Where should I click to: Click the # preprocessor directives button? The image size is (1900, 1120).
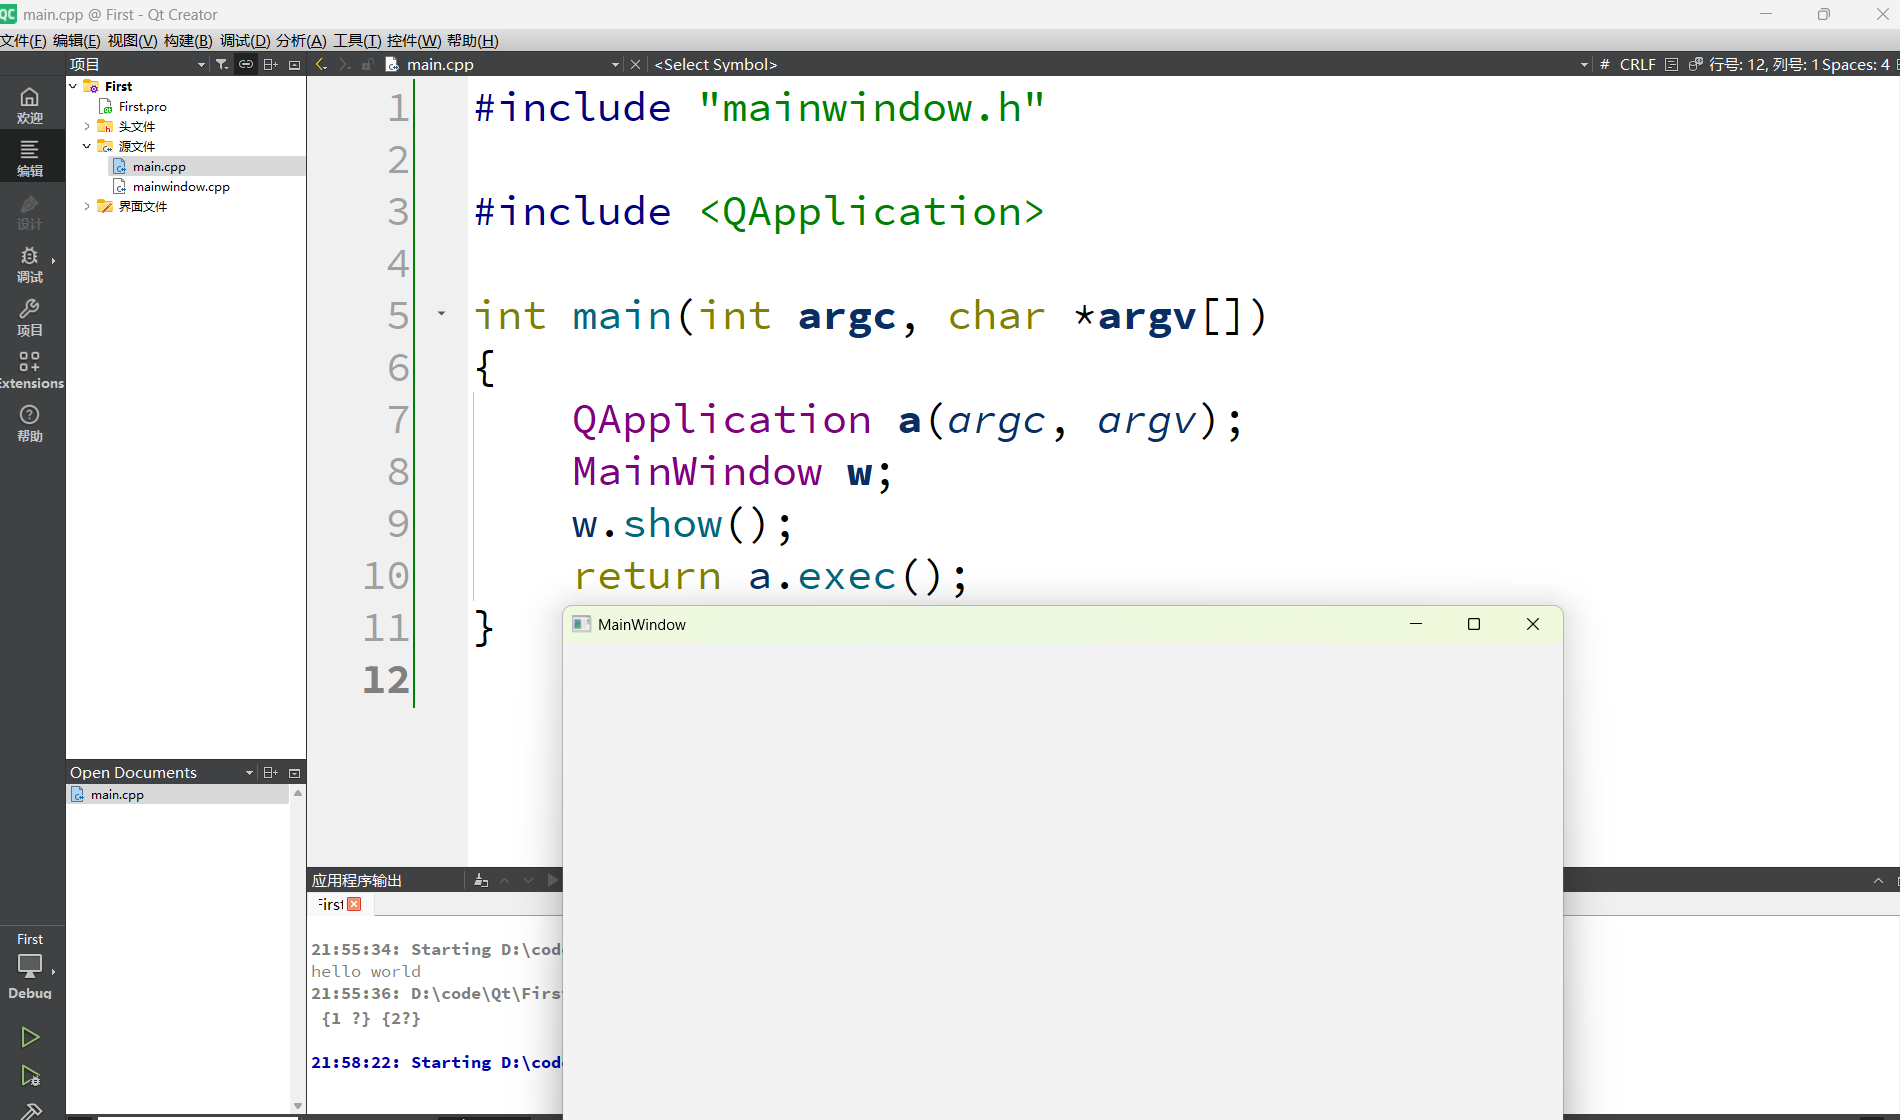pyautogui.click(x=1605, y=64)
